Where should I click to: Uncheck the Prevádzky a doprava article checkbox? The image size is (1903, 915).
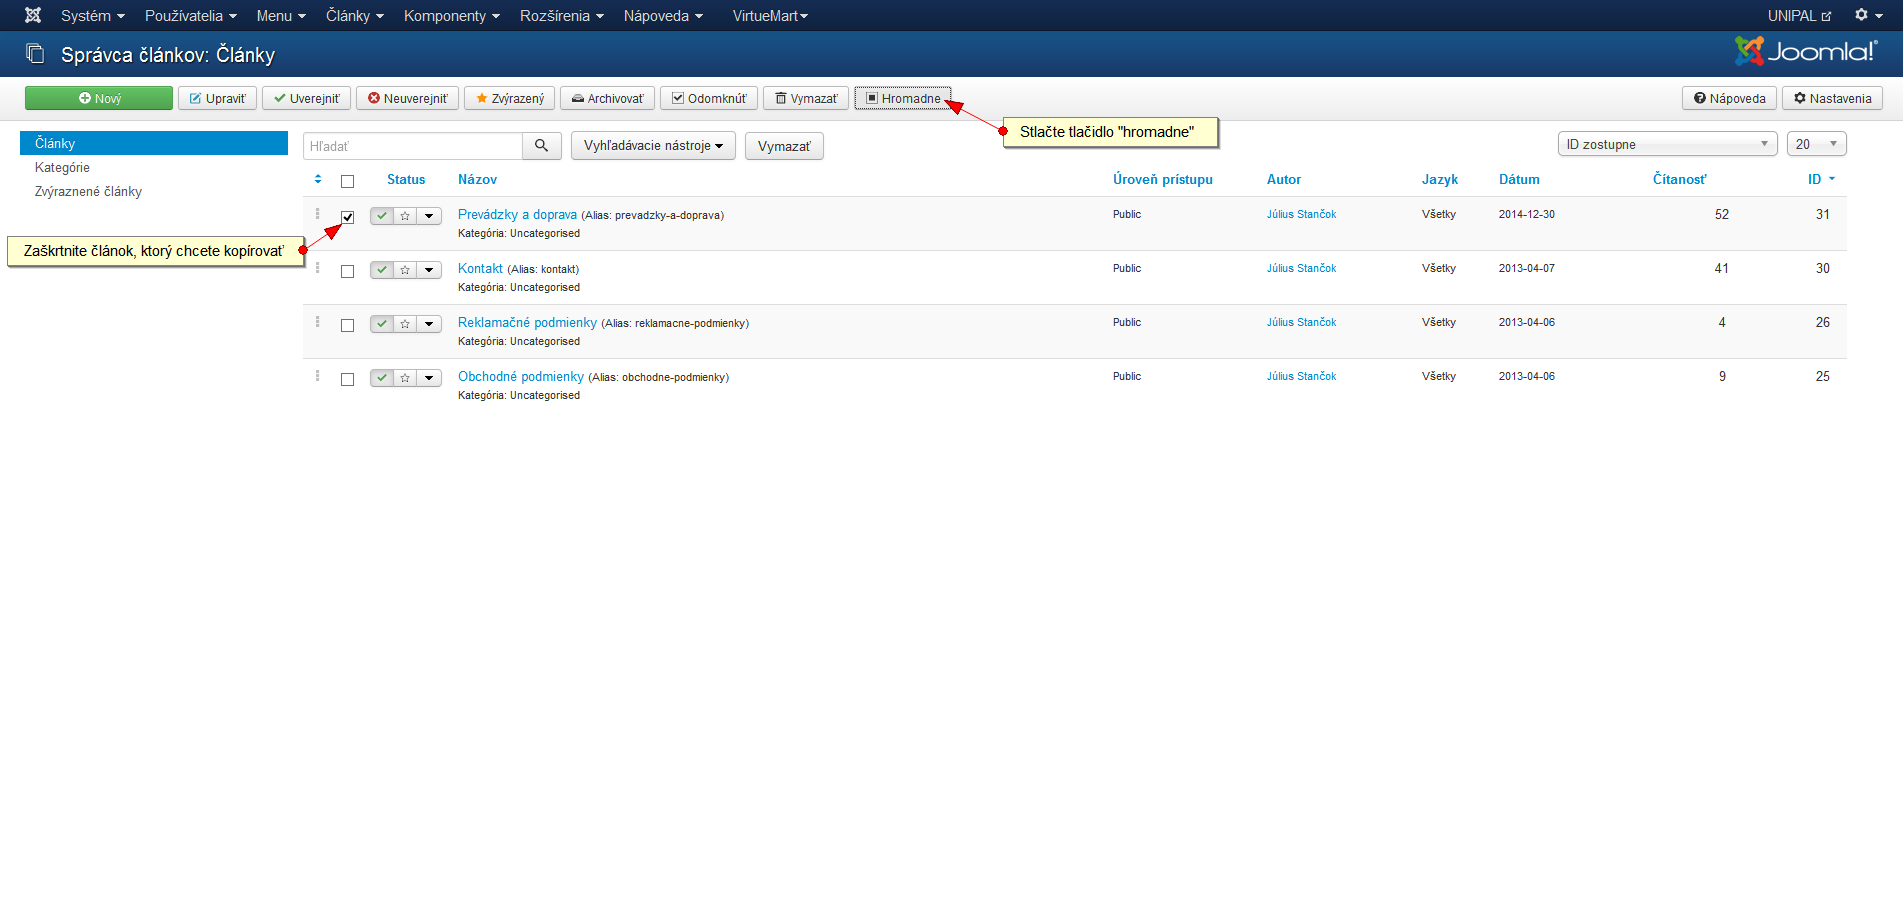pyautogui.click(x=347, y=217)
